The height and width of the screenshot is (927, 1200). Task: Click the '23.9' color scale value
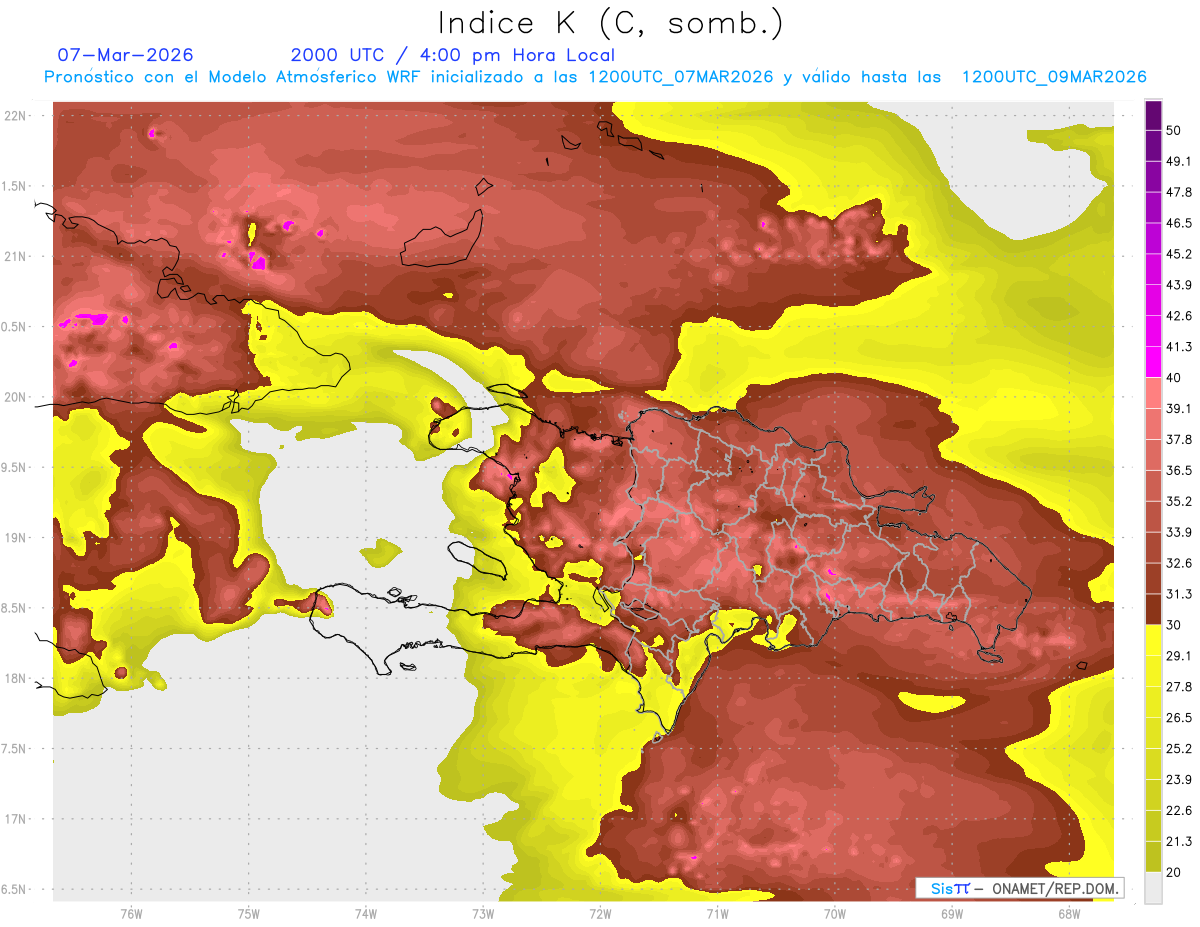click(x=1178, y=780)
